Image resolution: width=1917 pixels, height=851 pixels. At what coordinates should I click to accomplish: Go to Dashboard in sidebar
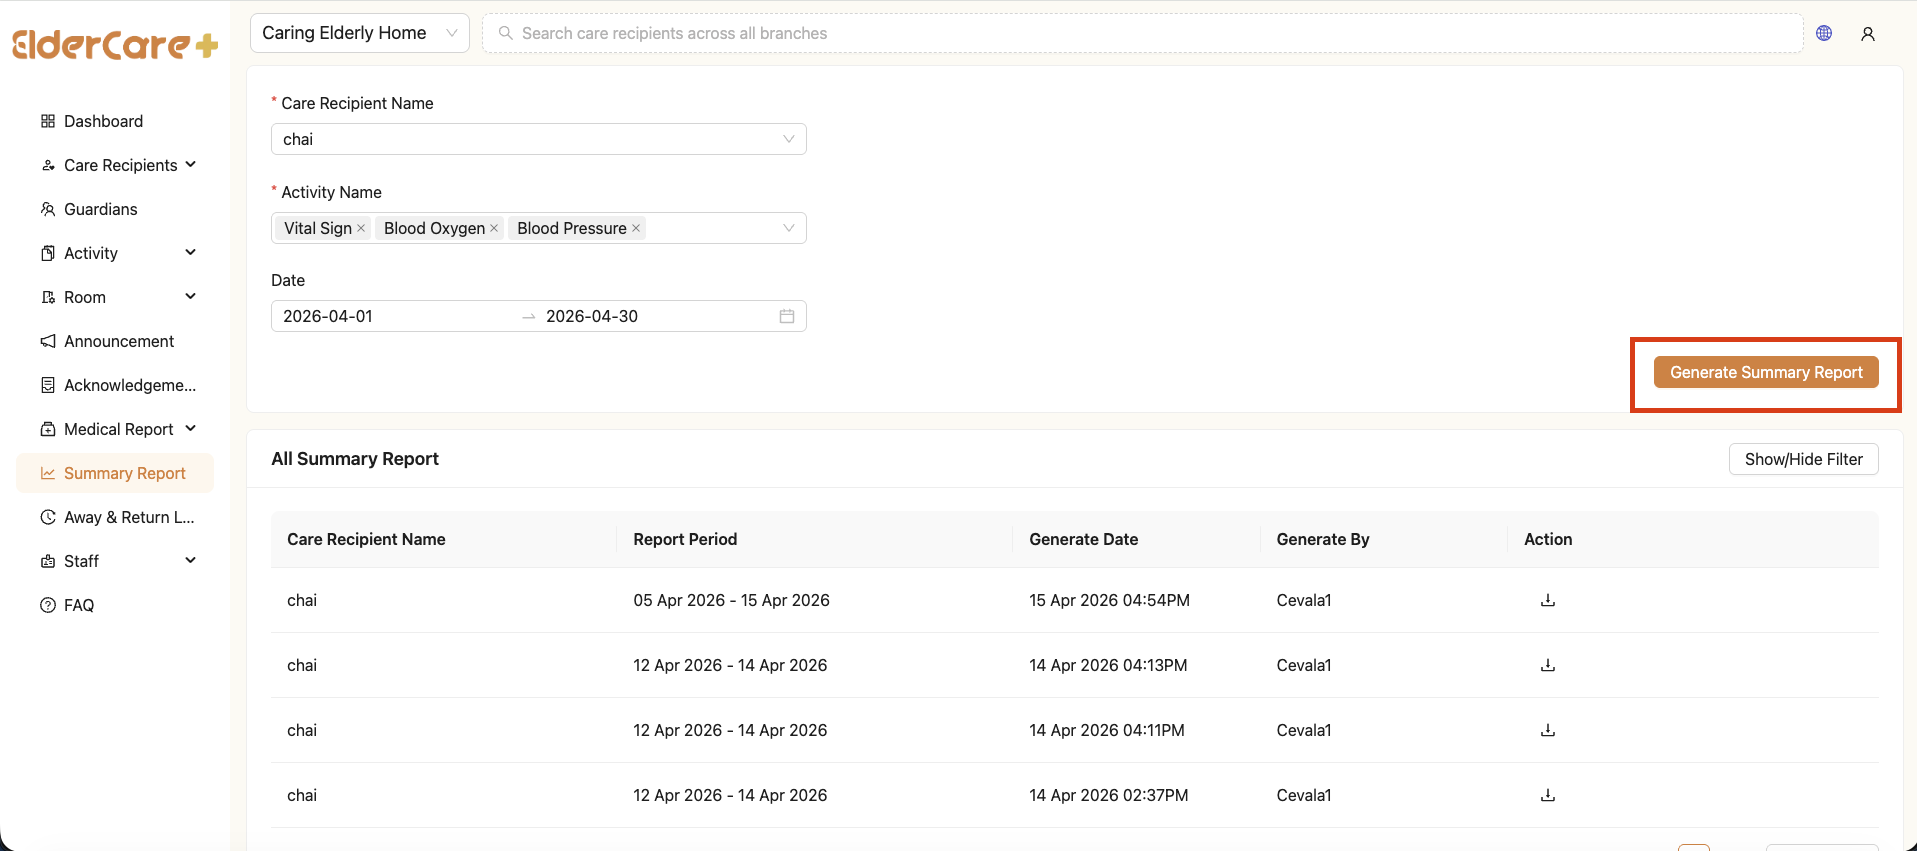[x=103, y=121]
